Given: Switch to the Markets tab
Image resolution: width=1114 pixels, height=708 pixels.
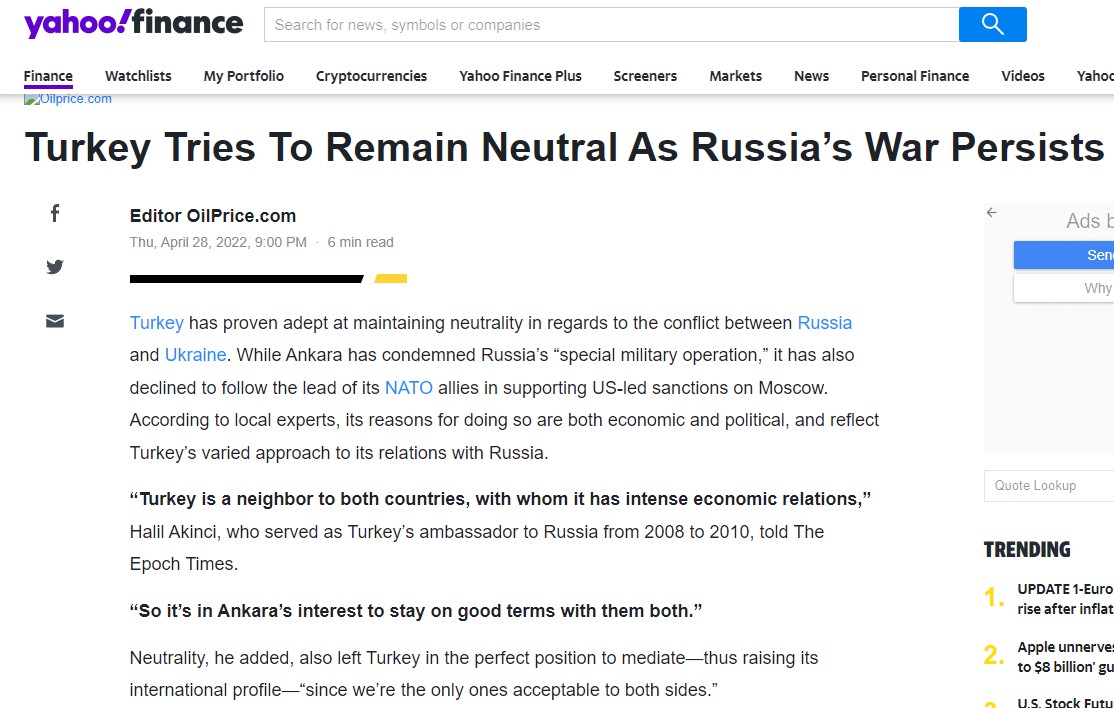Looking at the screenshot, I should (x=735, y=76).
